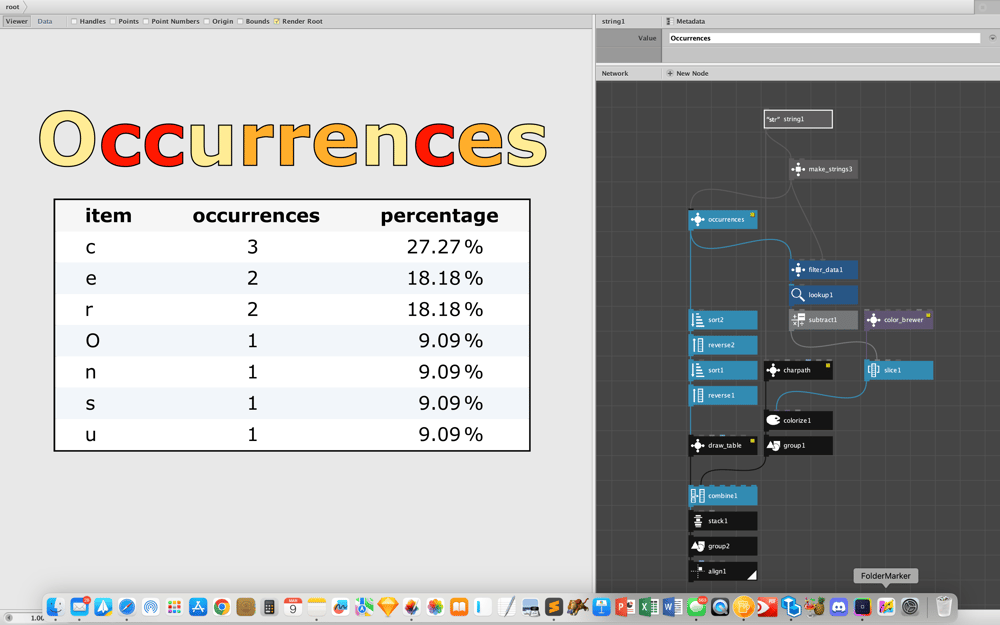
Task: Enable the Origin checkbox
Action: (x=207, y=21)
